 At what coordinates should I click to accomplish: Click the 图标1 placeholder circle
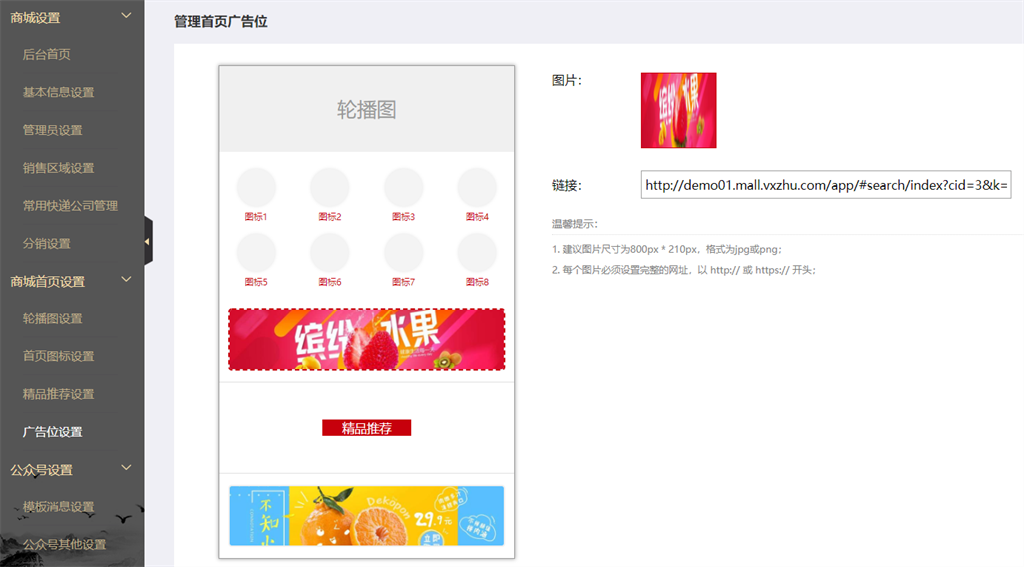pos(256,188)
